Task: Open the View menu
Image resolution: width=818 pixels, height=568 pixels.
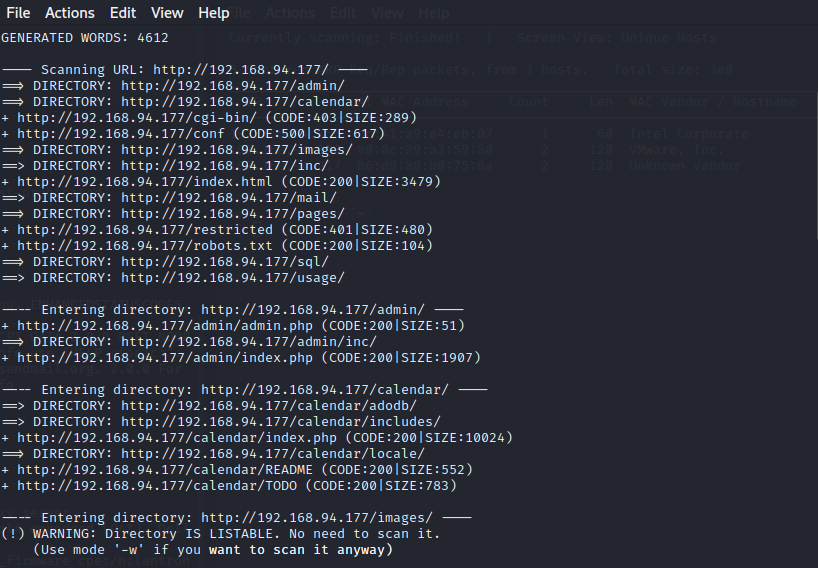Action: 167,13
